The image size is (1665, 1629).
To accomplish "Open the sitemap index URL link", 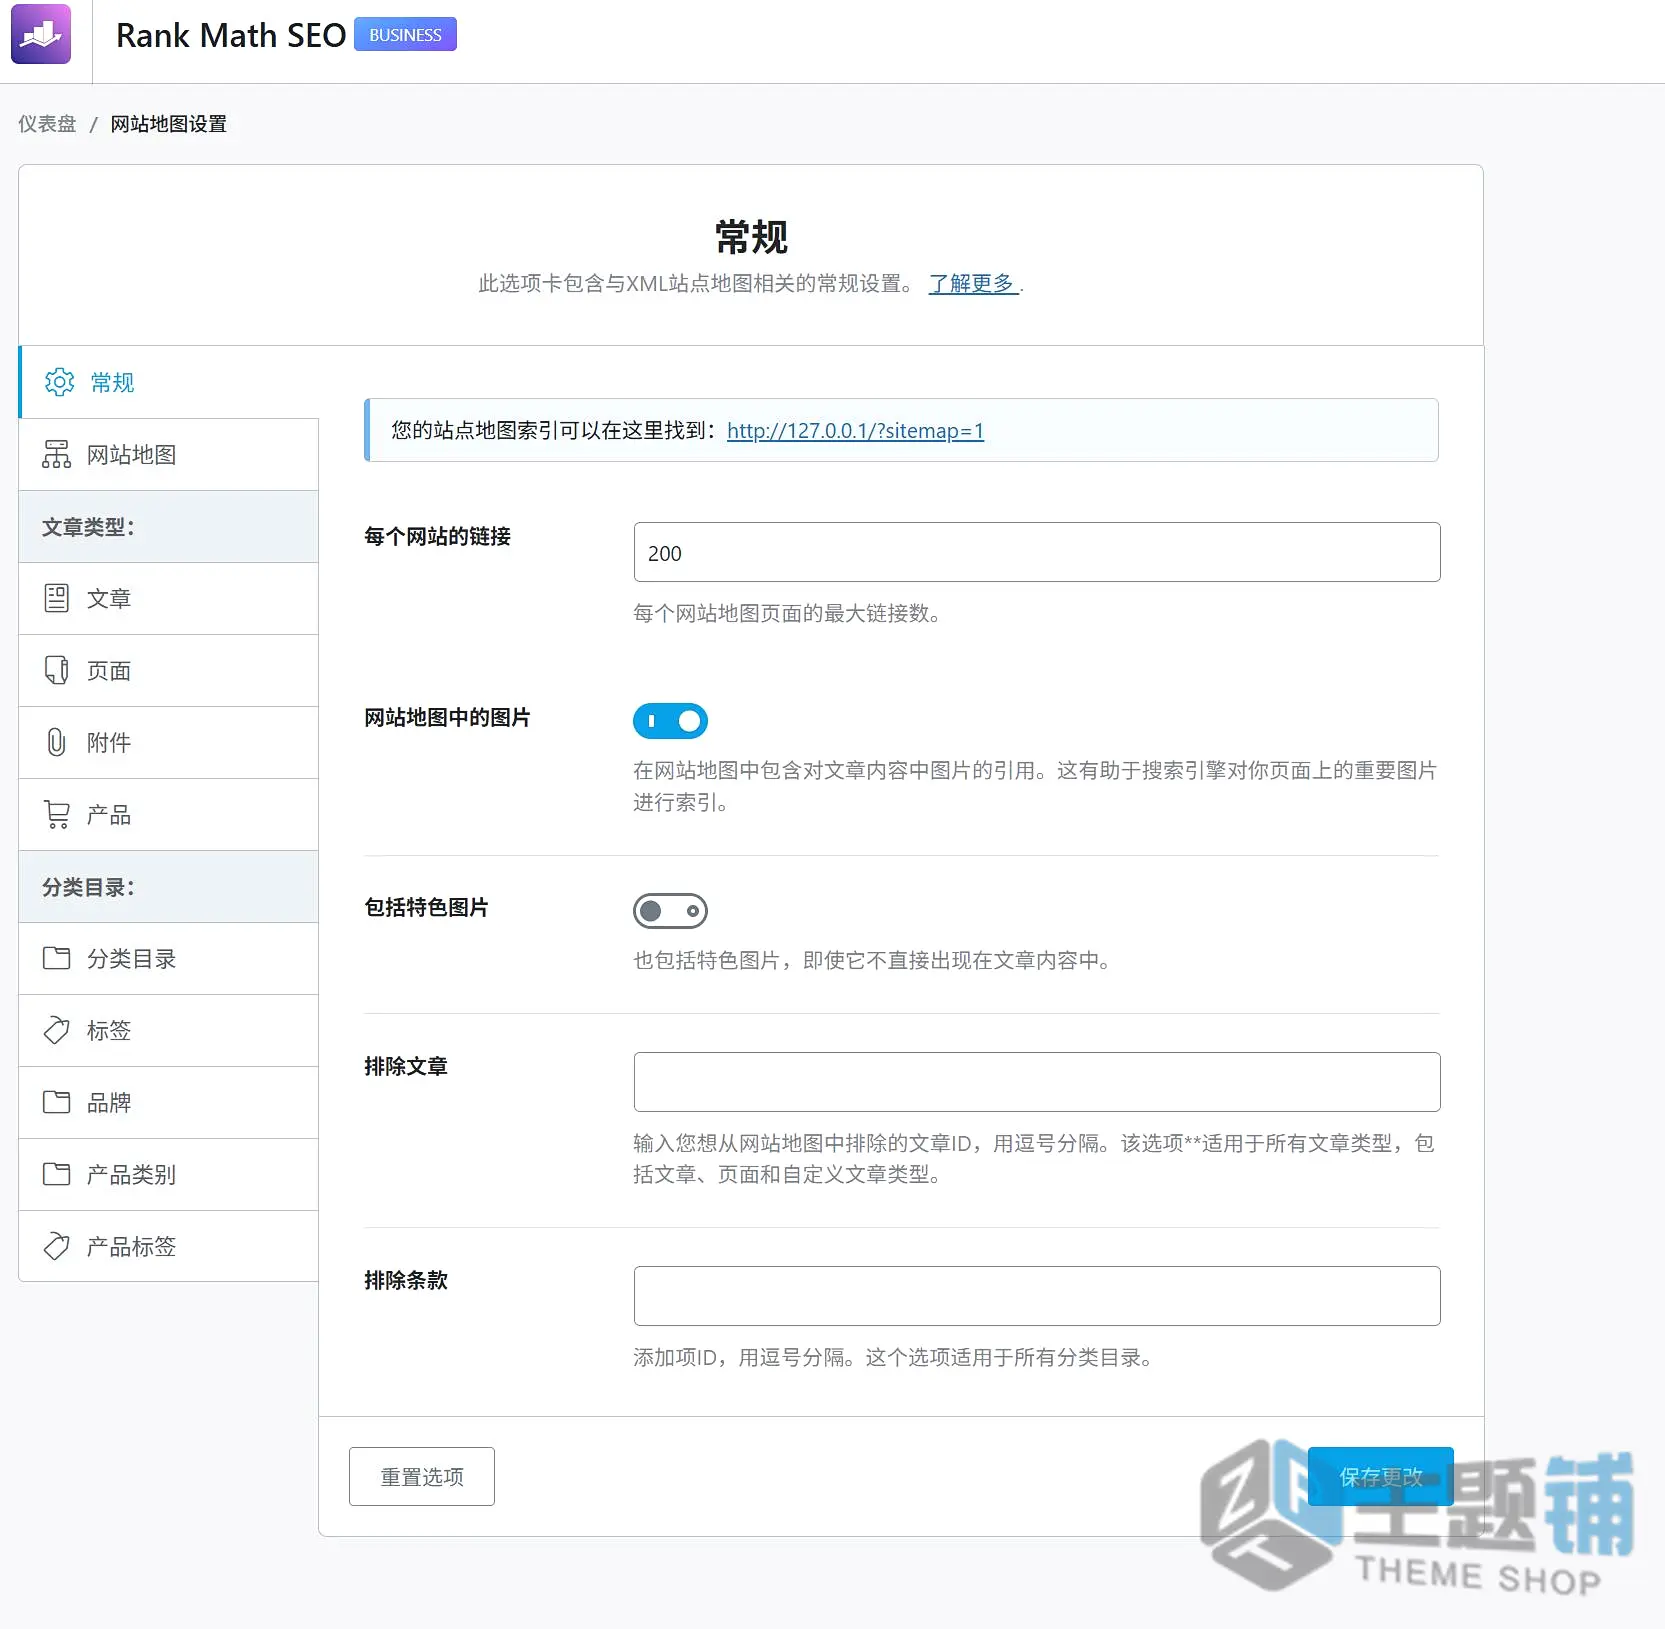I will pyautogui.click(x=855, y=431).
